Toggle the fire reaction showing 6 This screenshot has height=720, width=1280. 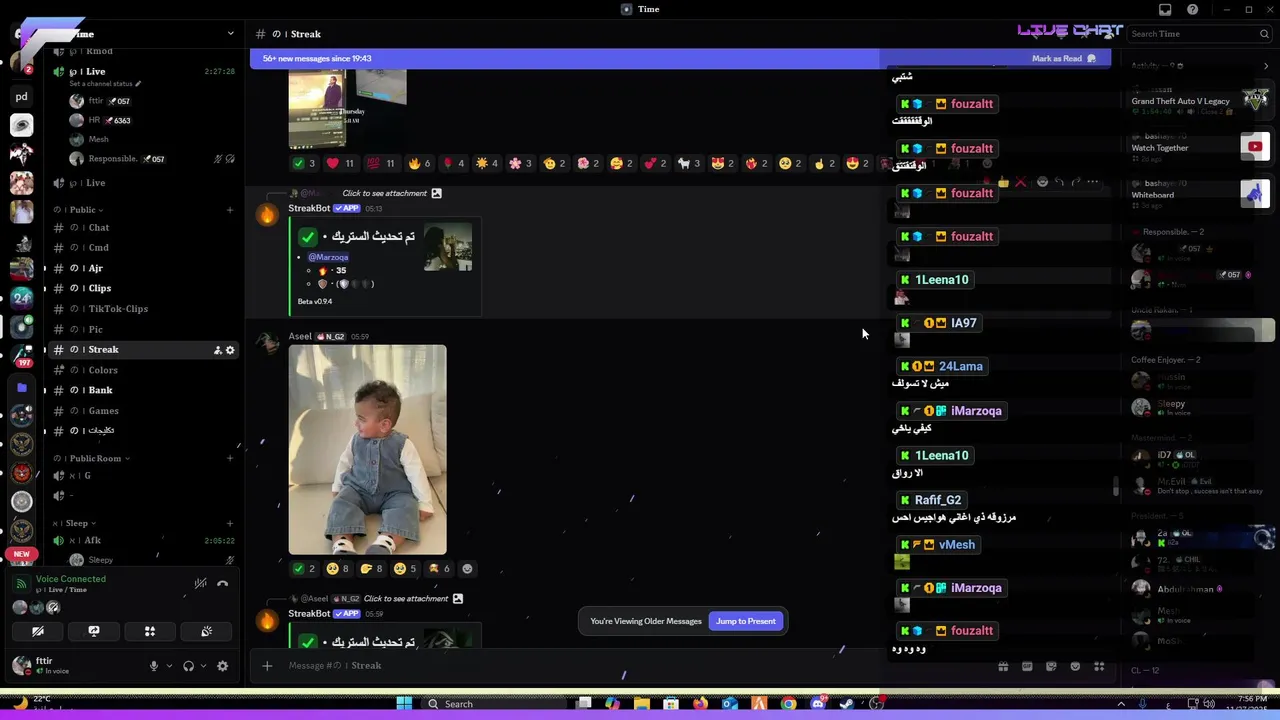click(420, 163)
